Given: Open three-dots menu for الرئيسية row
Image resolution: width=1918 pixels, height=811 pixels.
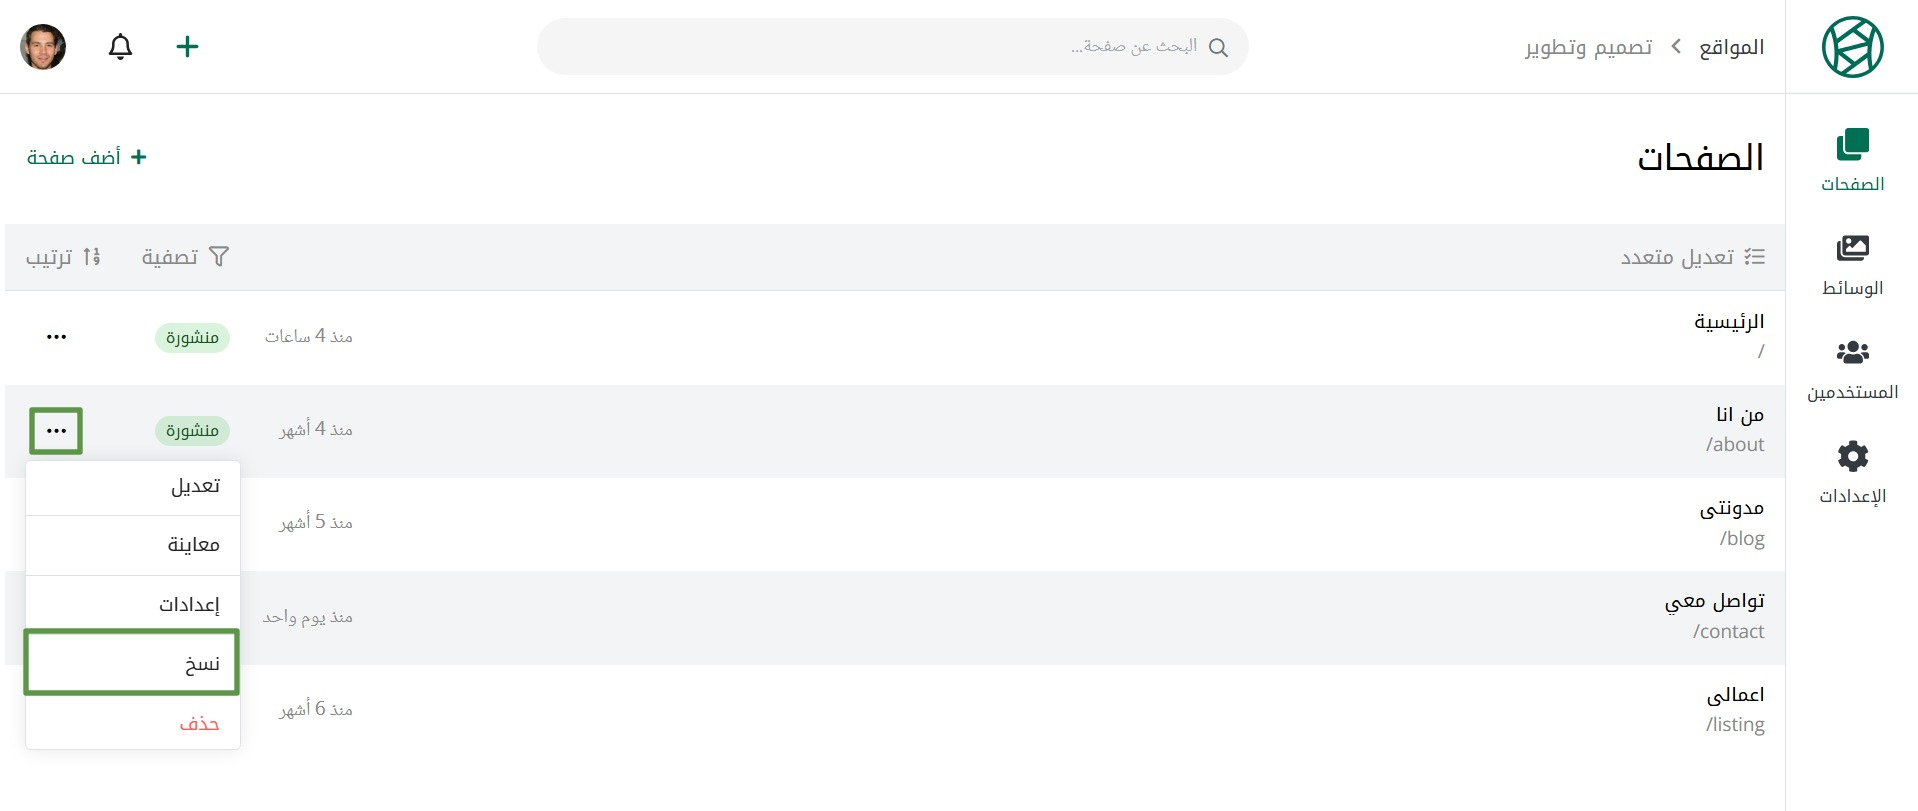Looking at the screenshot, I should pyautogui.click(x=56, y=337).
